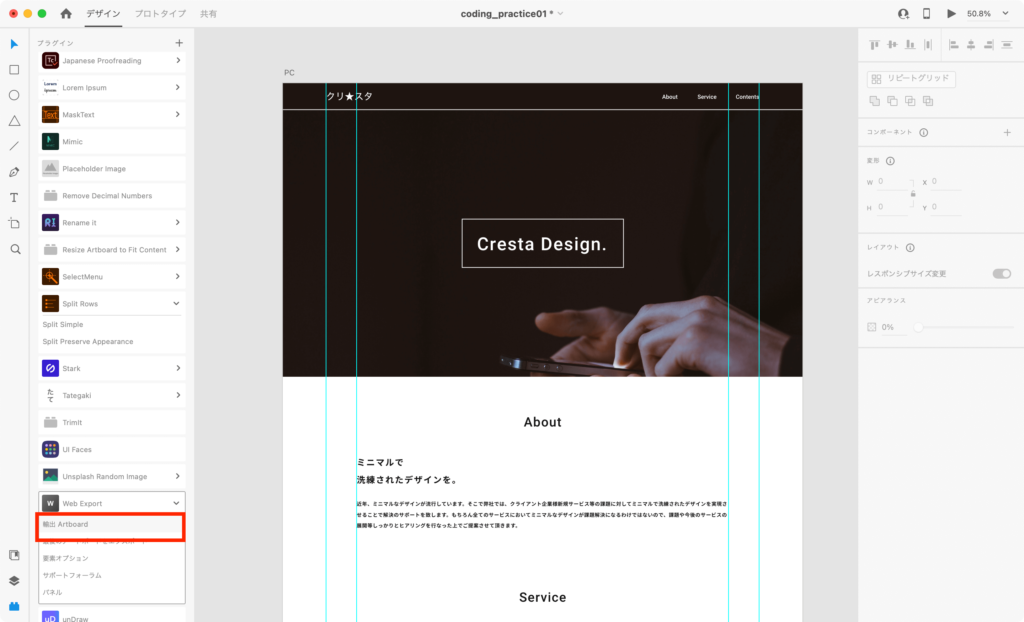Run Remove Decimal Numbers plugin

pyautogui.click(x=112, y=195)
